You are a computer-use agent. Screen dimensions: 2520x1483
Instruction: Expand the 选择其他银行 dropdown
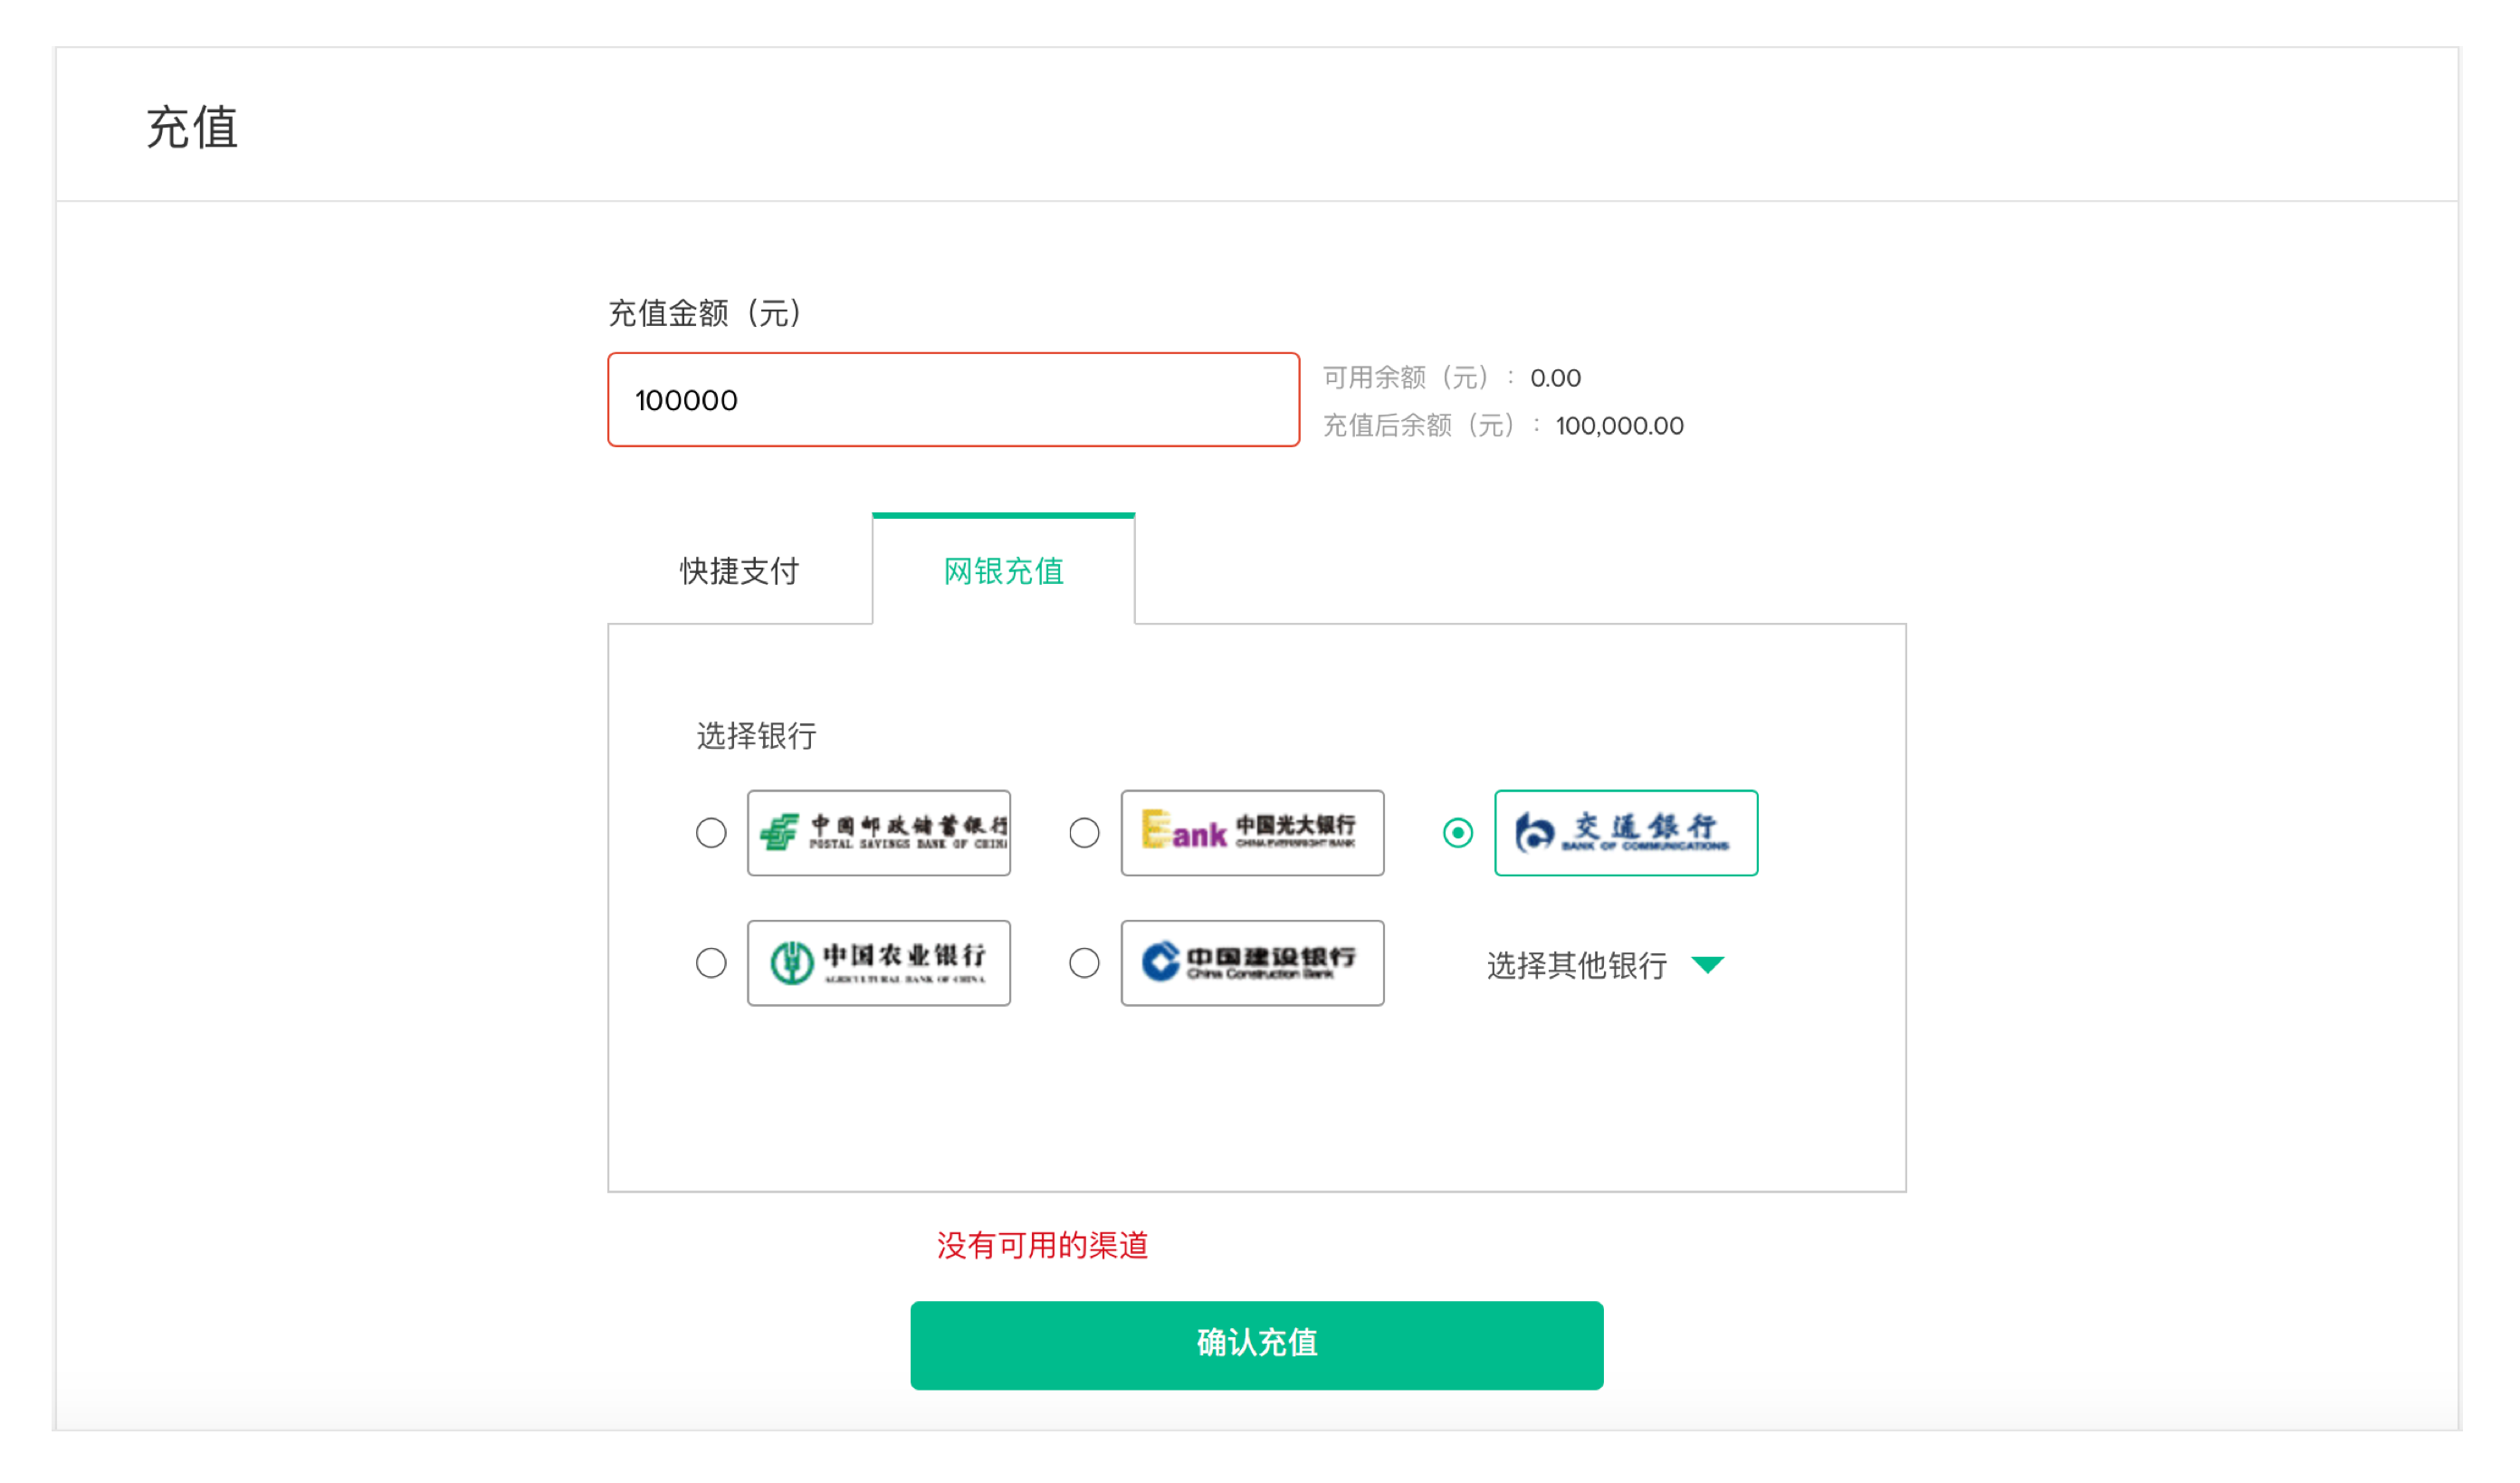[1577, 965]
